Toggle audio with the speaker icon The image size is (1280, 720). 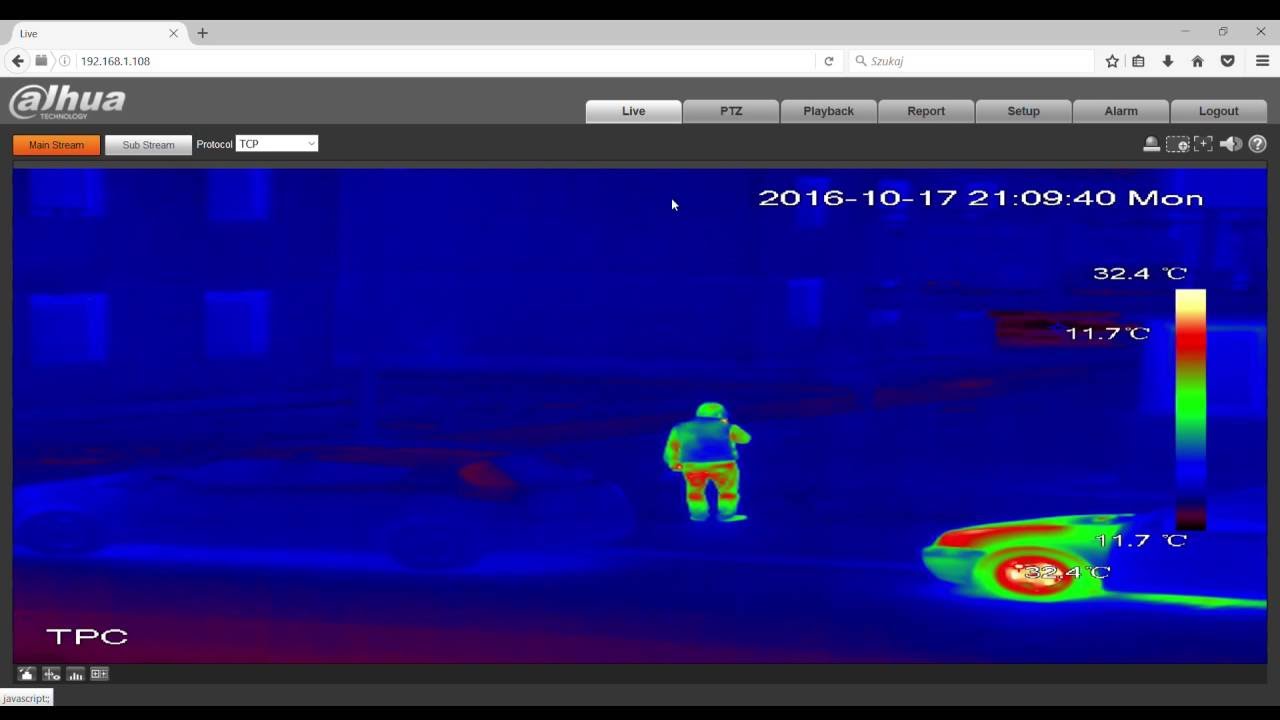tap(1231, 144)
